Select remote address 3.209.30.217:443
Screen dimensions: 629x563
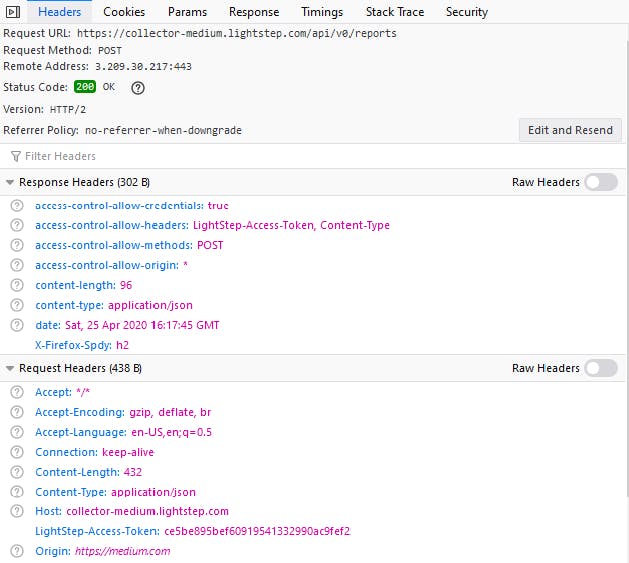[x=143, y=67]
